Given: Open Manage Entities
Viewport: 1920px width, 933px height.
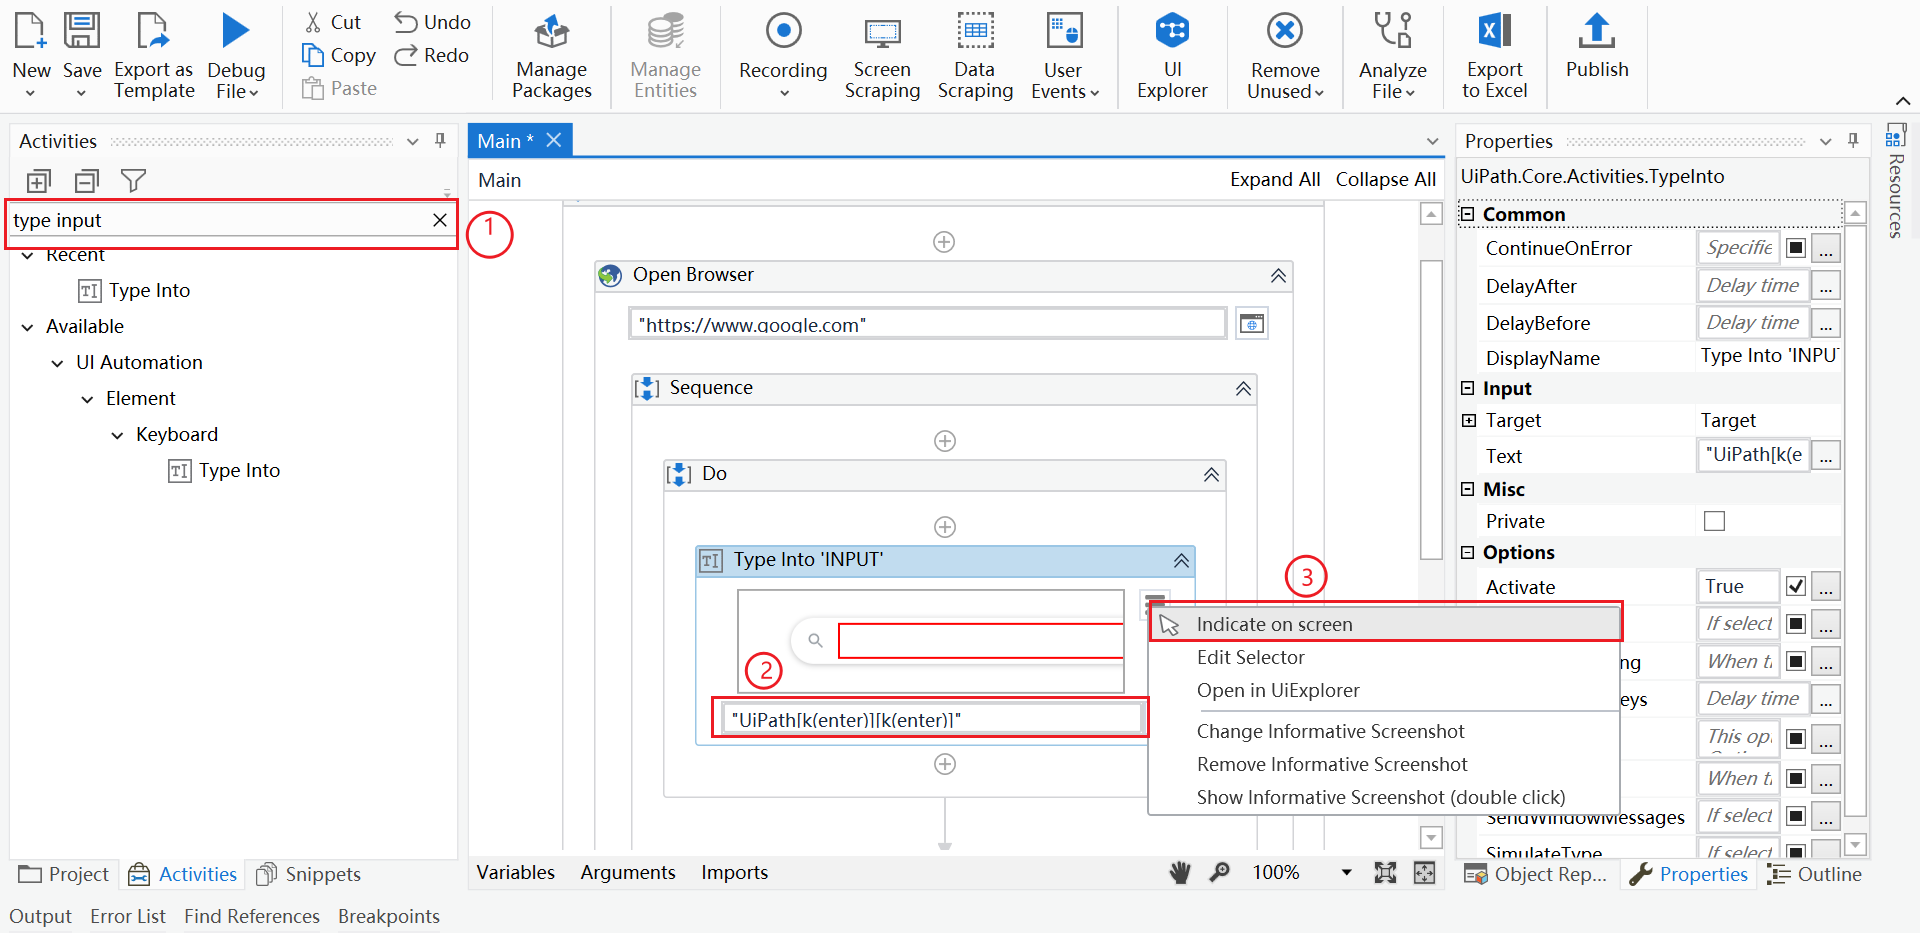Looking at the screenshot, I should coord(664,55).
